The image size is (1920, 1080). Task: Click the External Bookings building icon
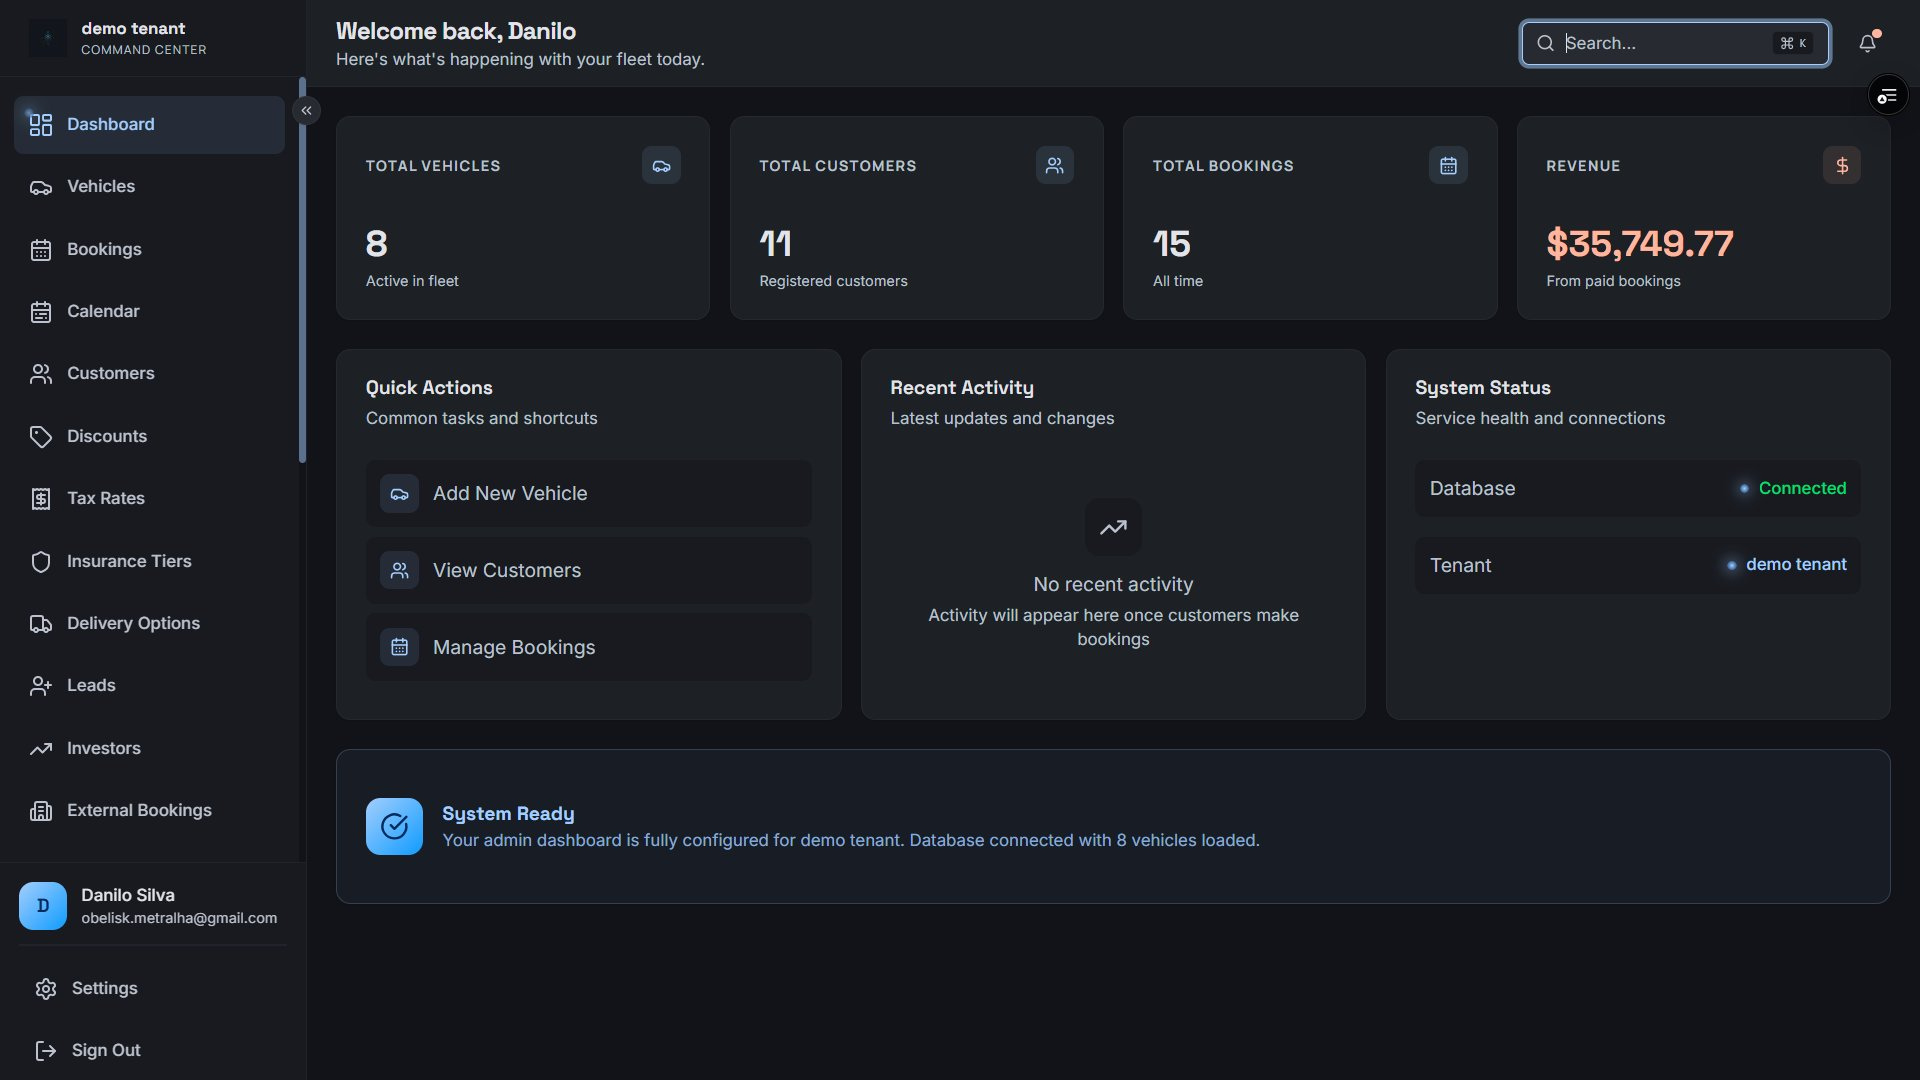point(41,811)
